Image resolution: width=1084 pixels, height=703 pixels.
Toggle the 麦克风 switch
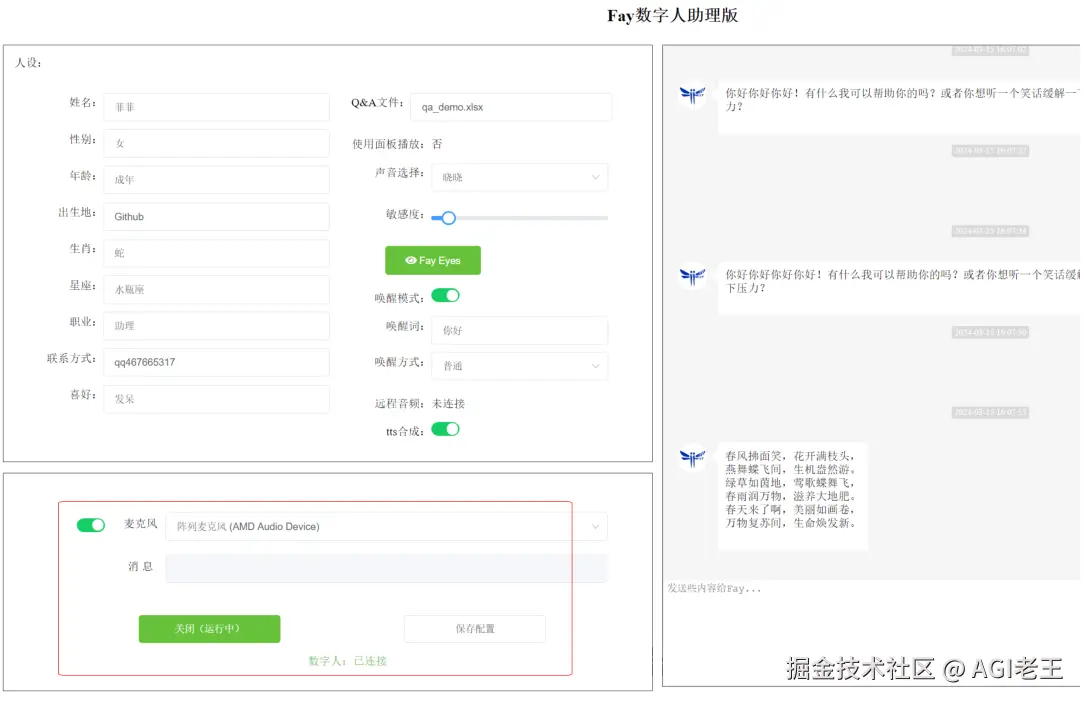click(x=91, y=525)
